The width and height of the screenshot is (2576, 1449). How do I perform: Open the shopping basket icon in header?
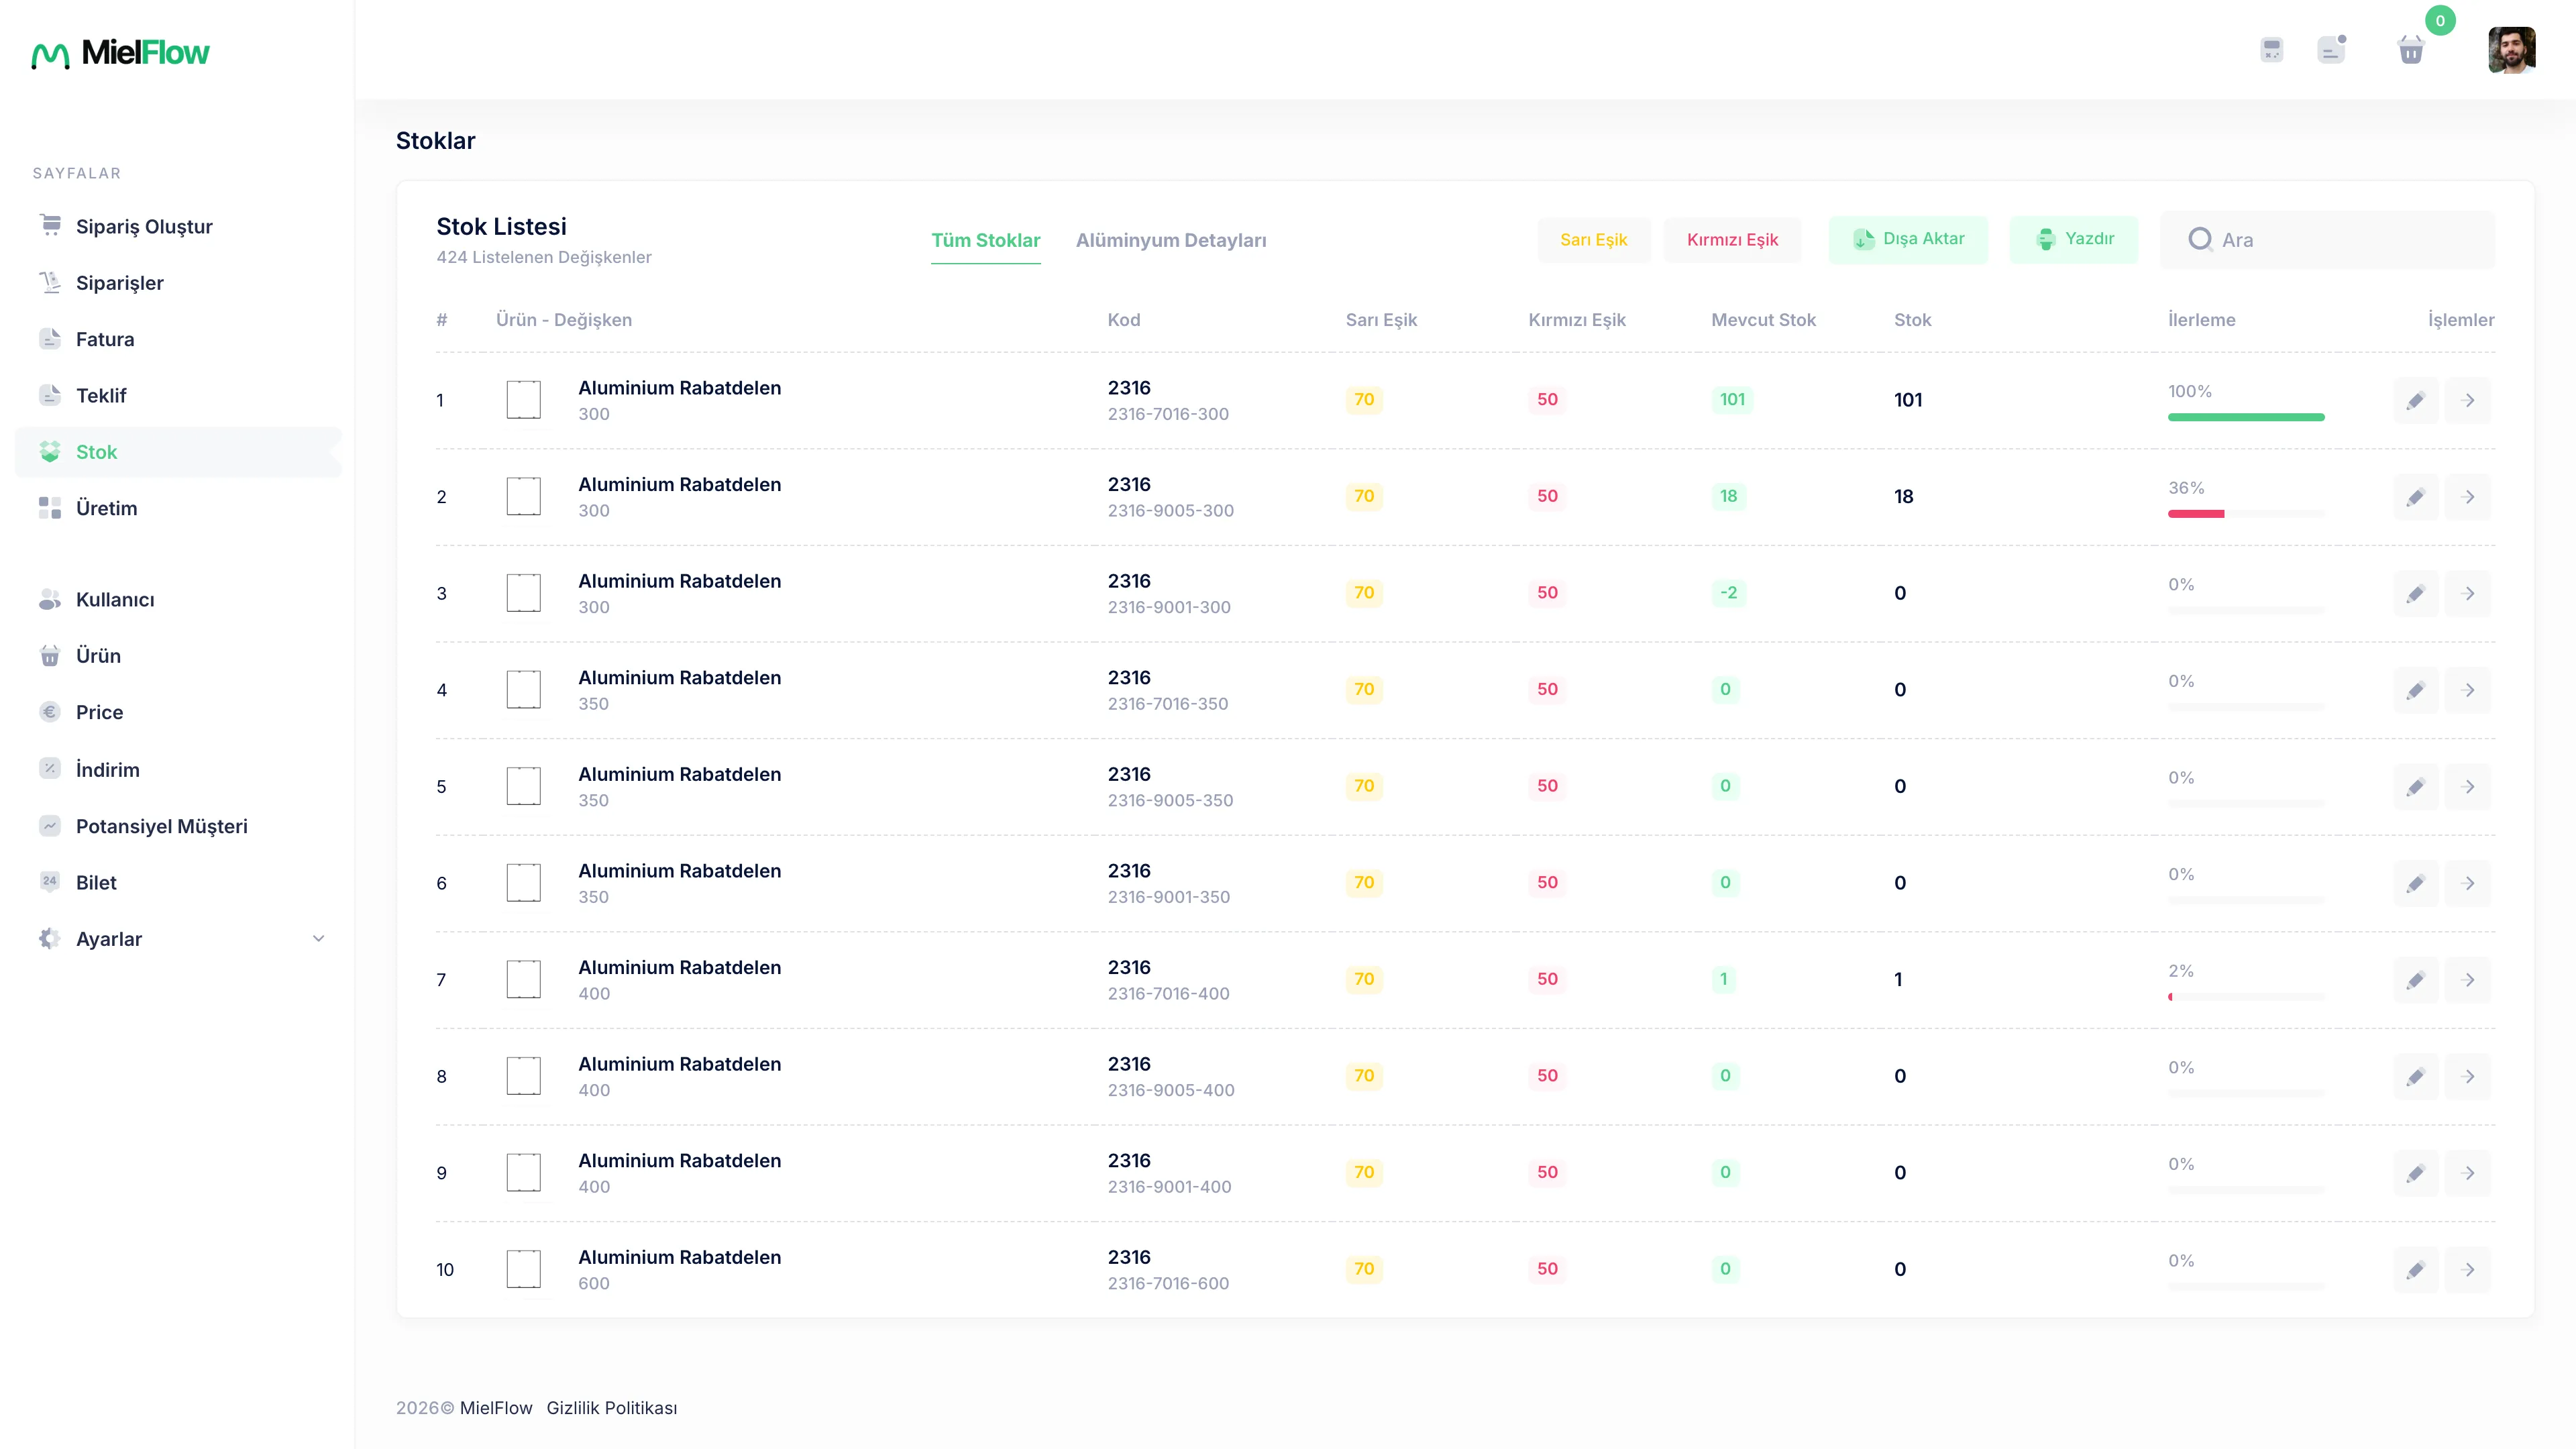pos(2411,49)
